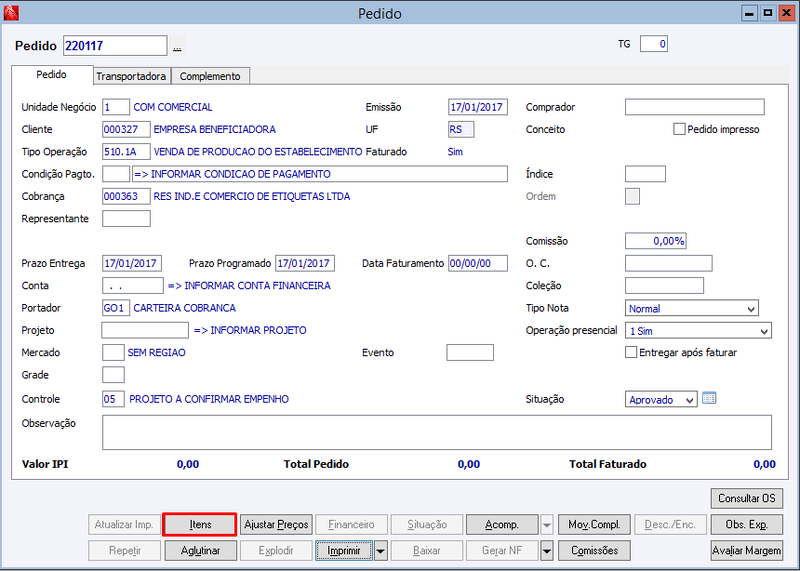Open Comissões
800x571 pixels.
point(594,551)
